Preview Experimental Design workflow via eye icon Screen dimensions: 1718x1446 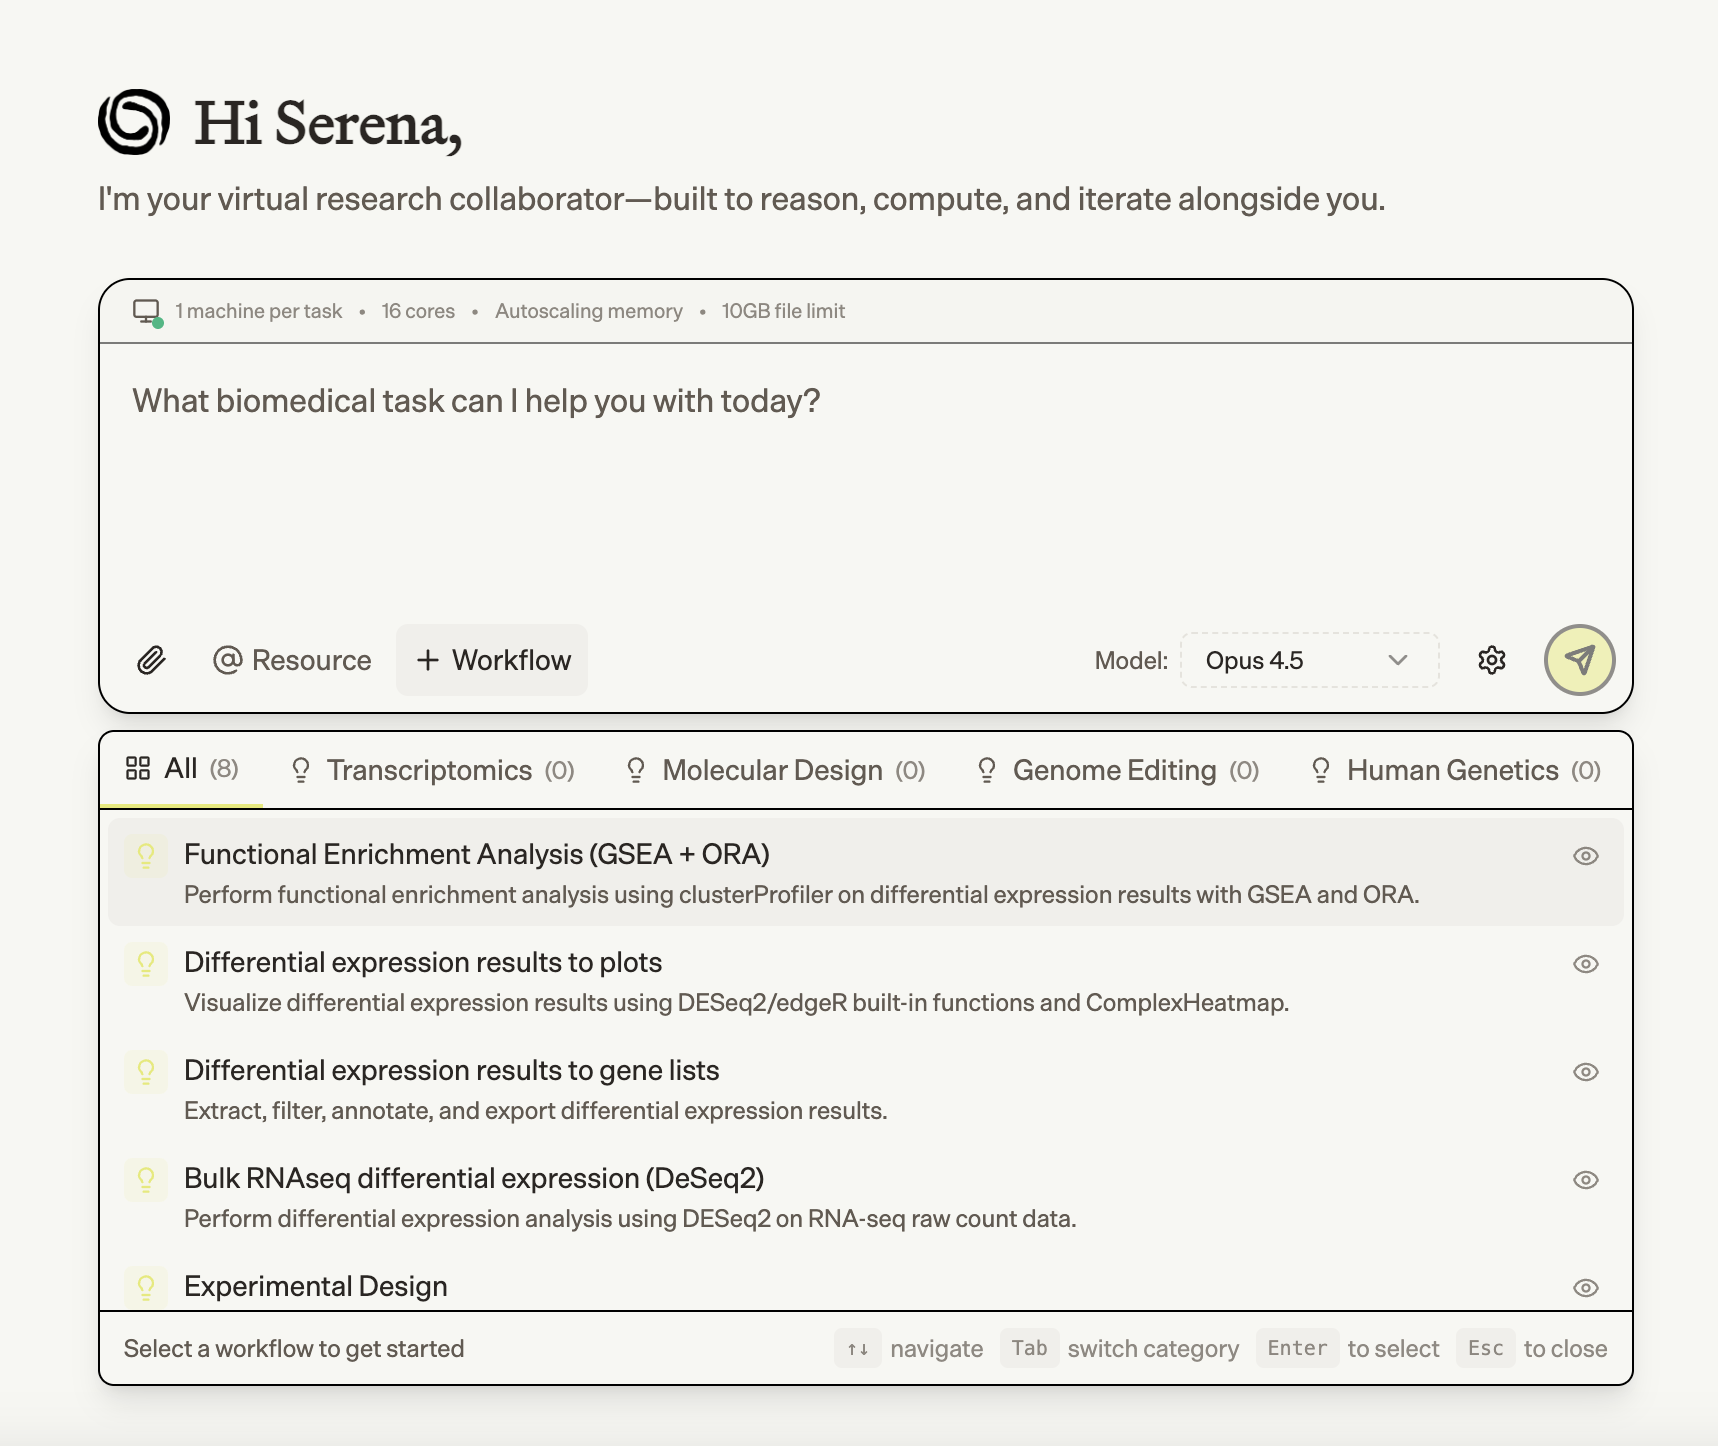click(1585, 1288)
